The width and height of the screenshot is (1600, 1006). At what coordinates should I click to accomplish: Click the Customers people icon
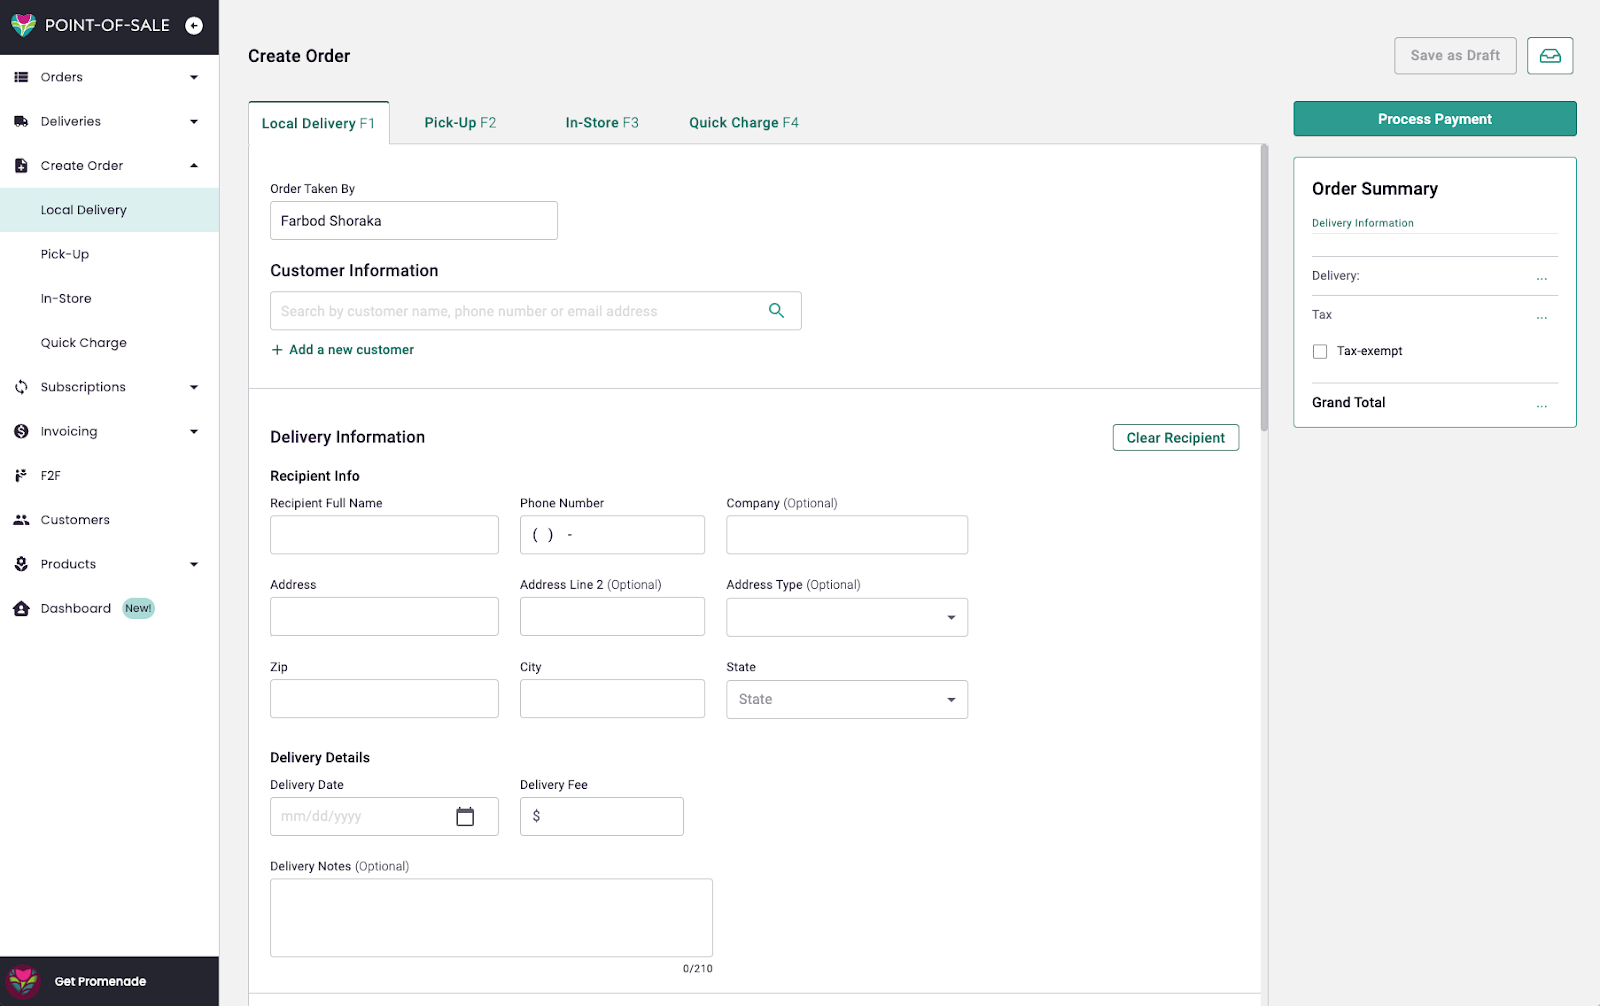coord(21,520)
